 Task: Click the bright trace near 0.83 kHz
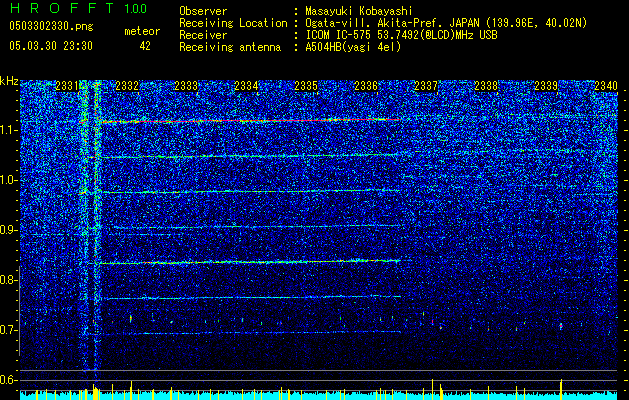(250, 262)
